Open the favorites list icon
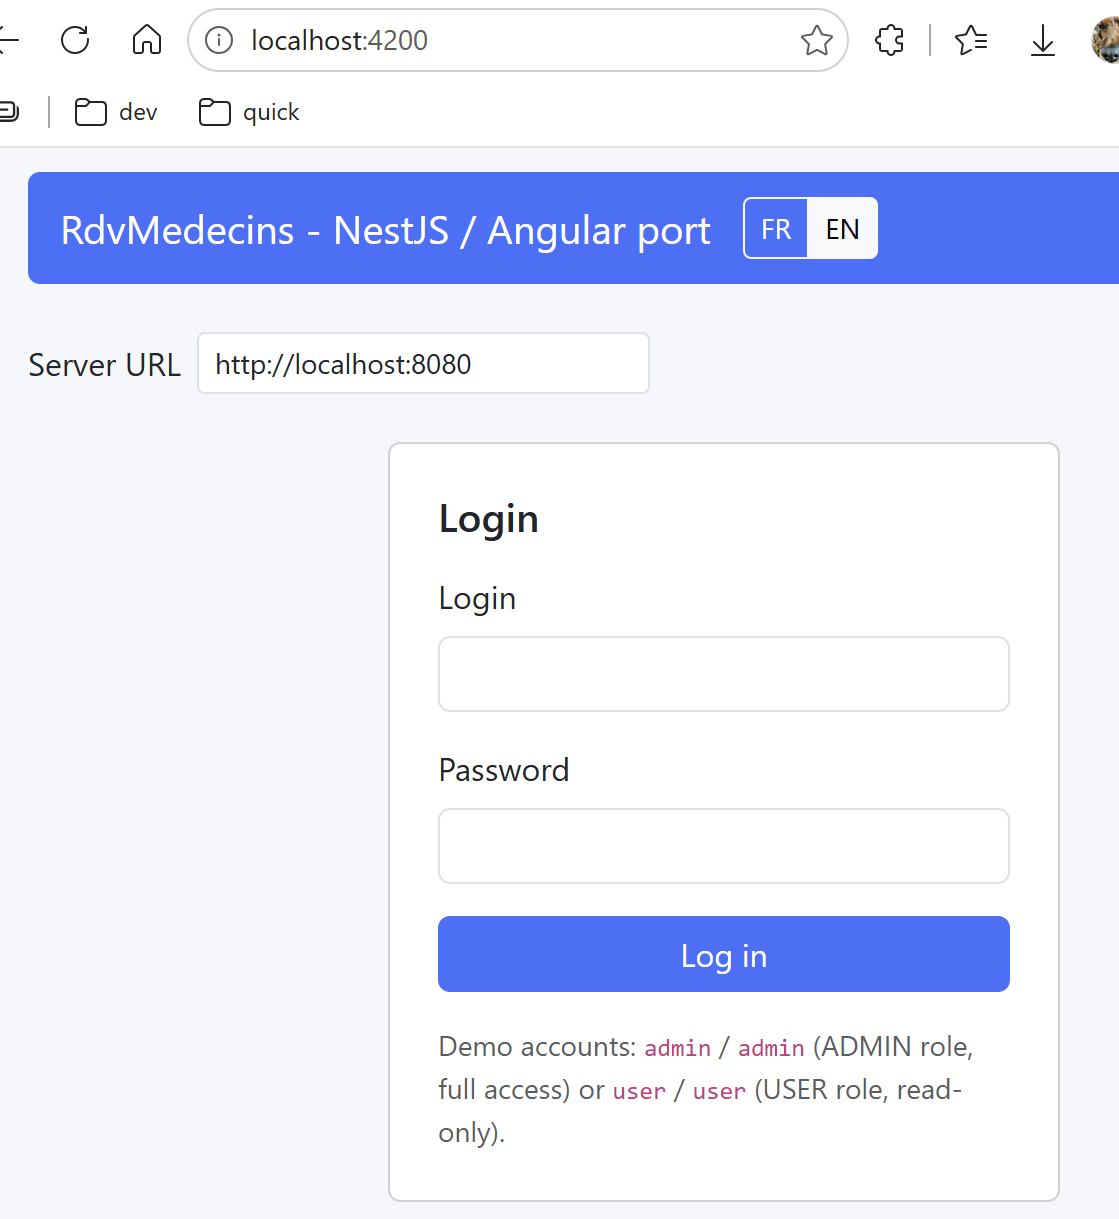The height and width of the screenshot is (1219, 1119). click(971, 40)
